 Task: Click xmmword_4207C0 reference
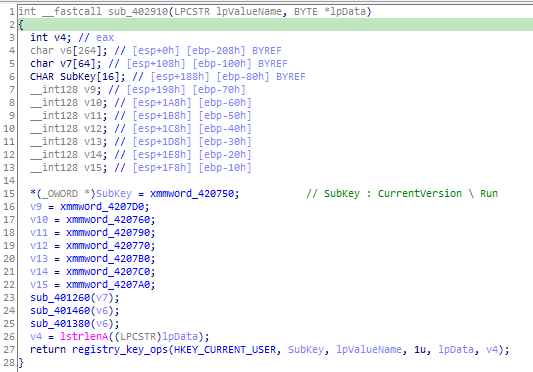(108, 271)
